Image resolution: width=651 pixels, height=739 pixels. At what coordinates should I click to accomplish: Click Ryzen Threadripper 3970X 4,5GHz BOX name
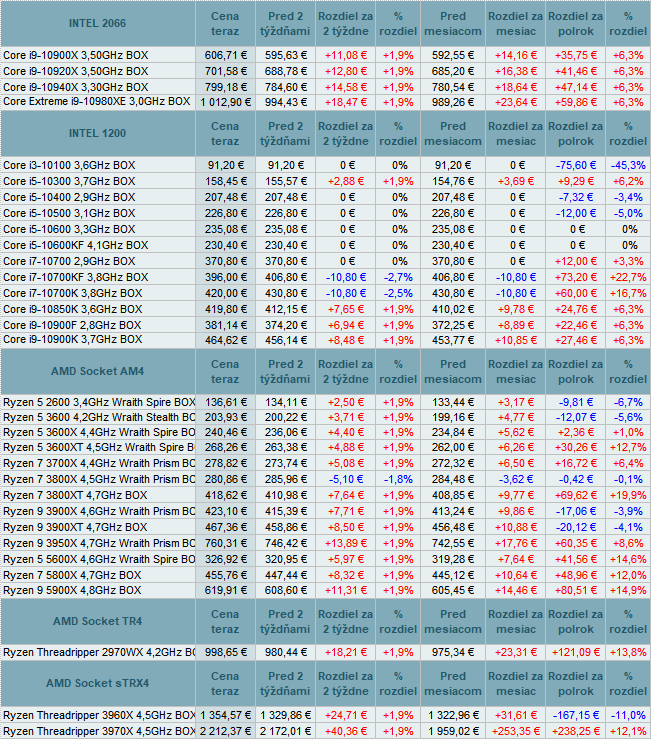pos(99,731)
